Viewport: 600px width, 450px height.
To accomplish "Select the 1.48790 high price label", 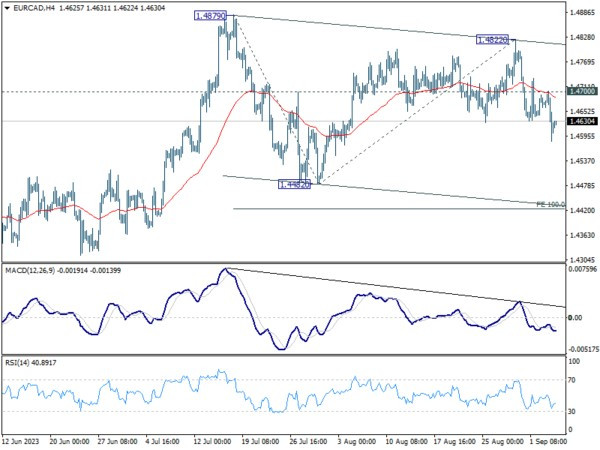I will point(210,16).
